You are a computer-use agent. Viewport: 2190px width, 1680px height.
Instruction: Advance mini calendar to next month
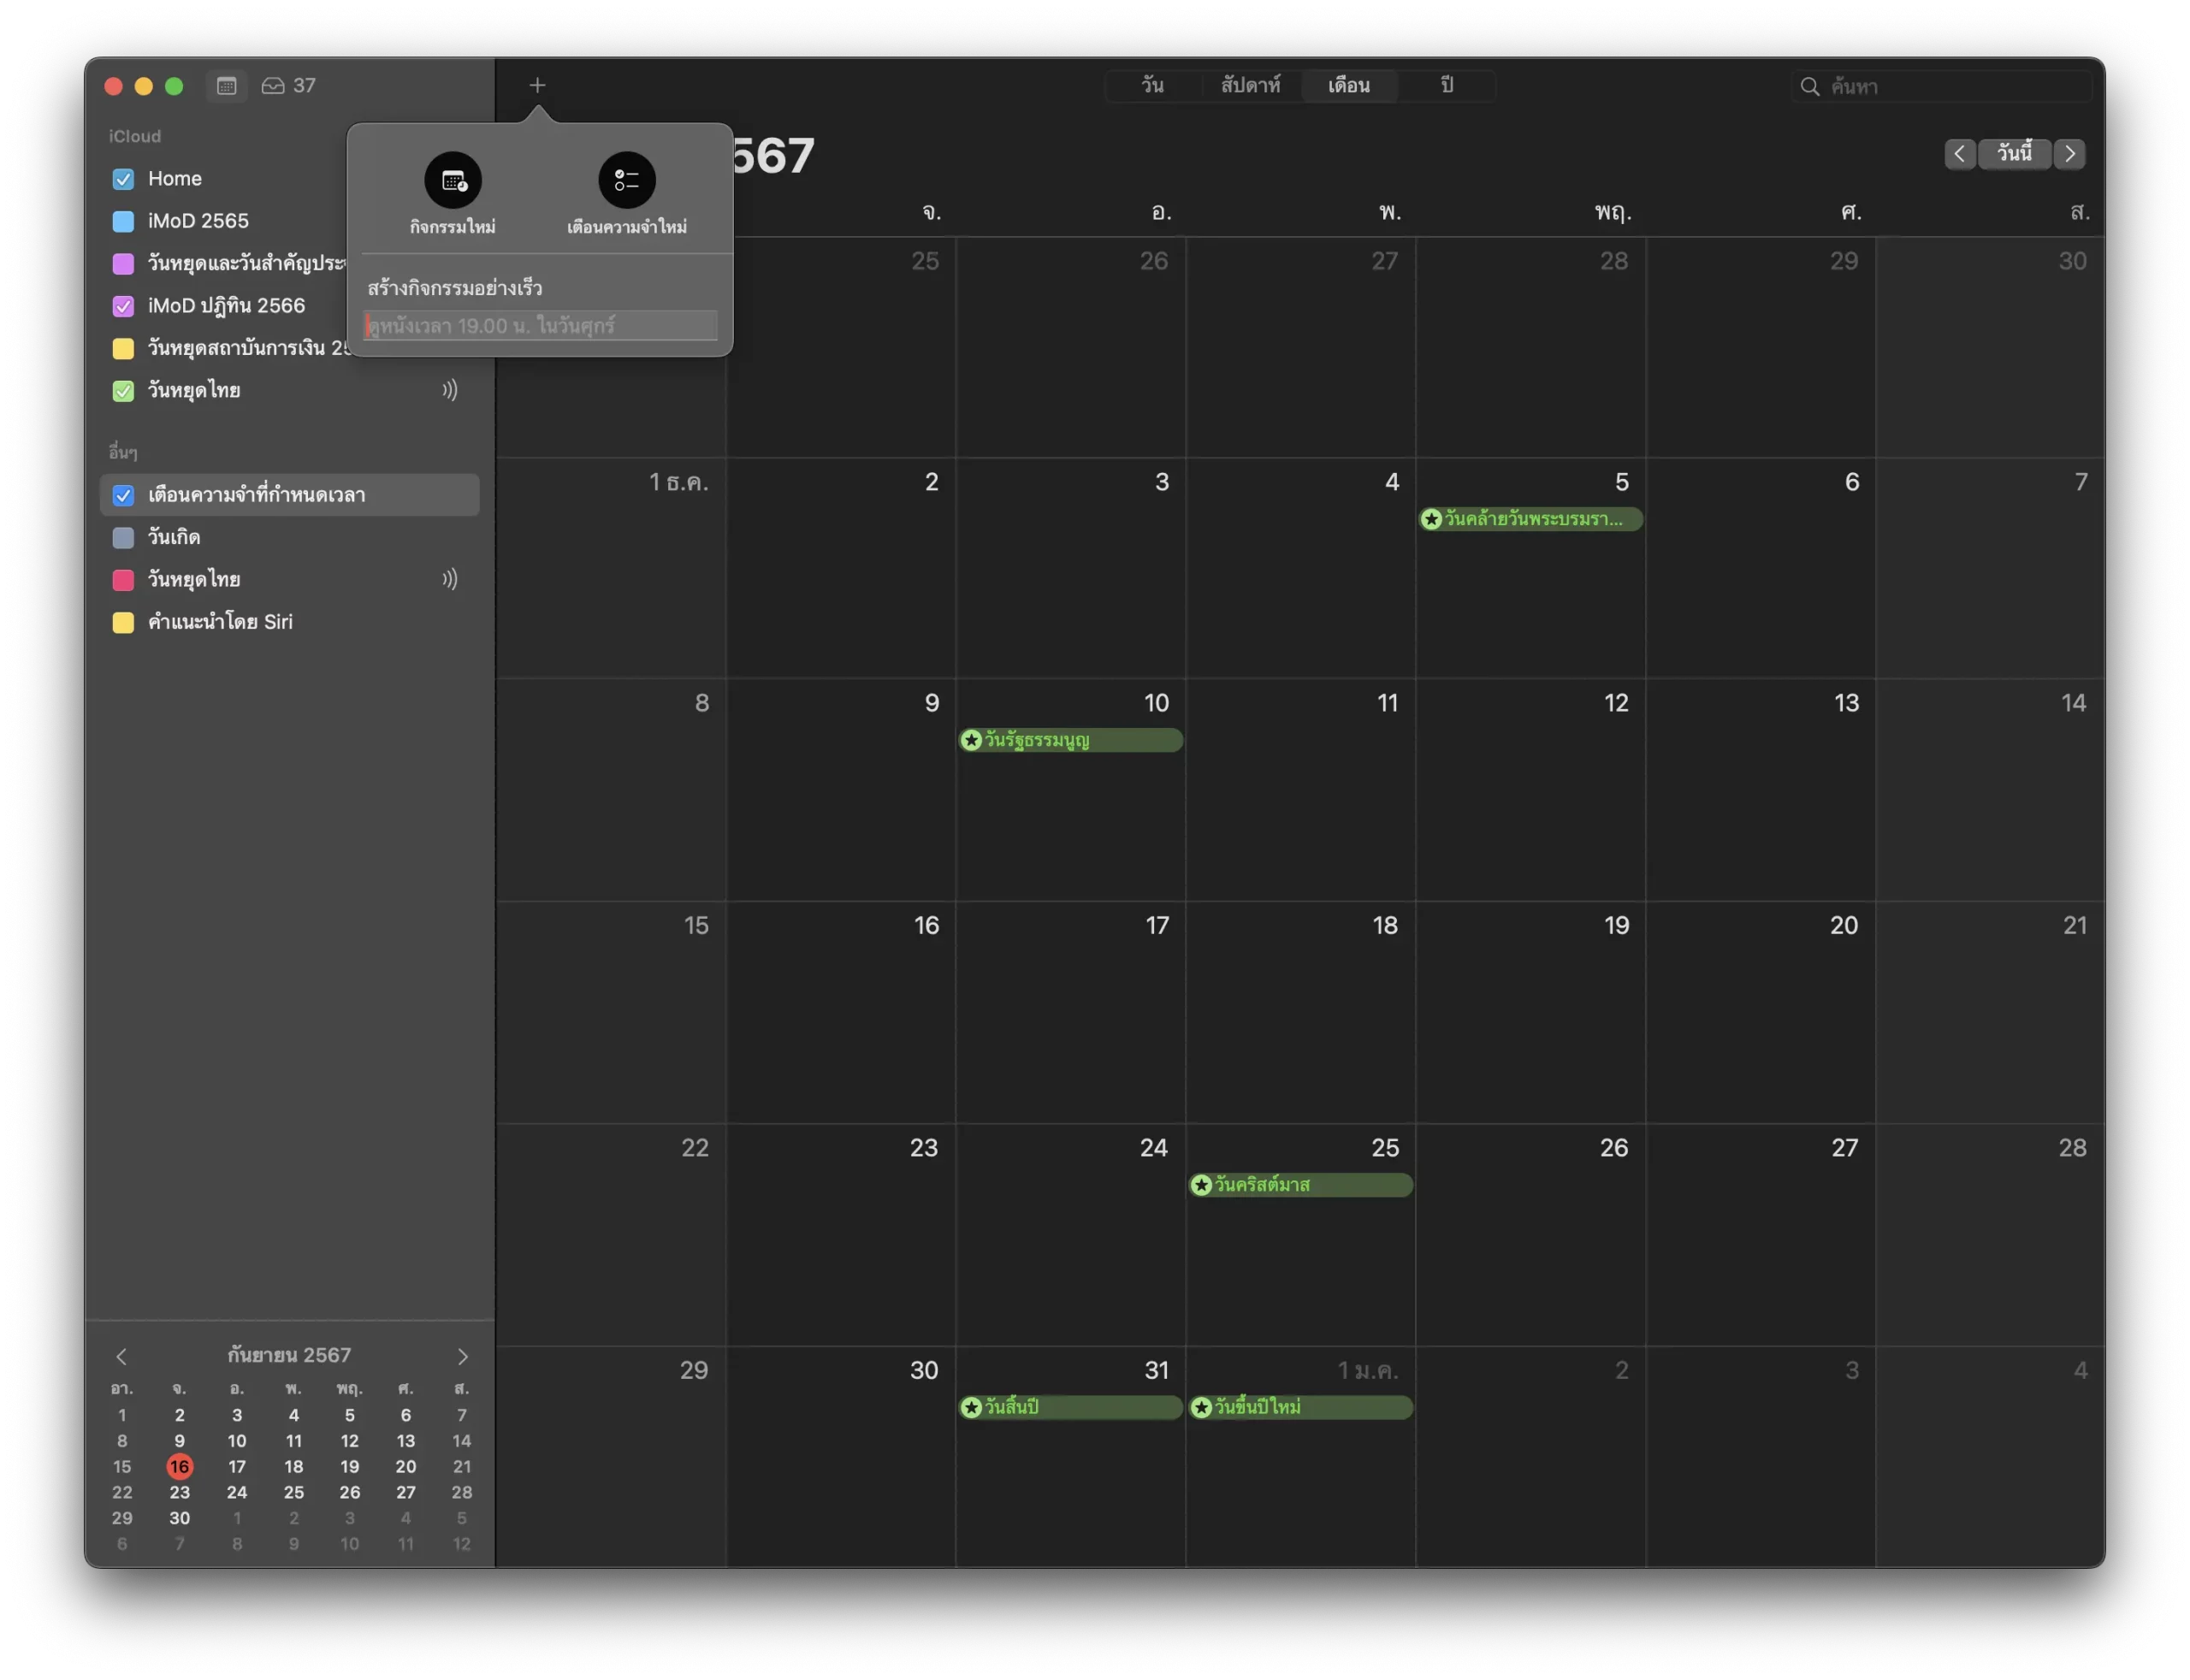coord(462,1357)
